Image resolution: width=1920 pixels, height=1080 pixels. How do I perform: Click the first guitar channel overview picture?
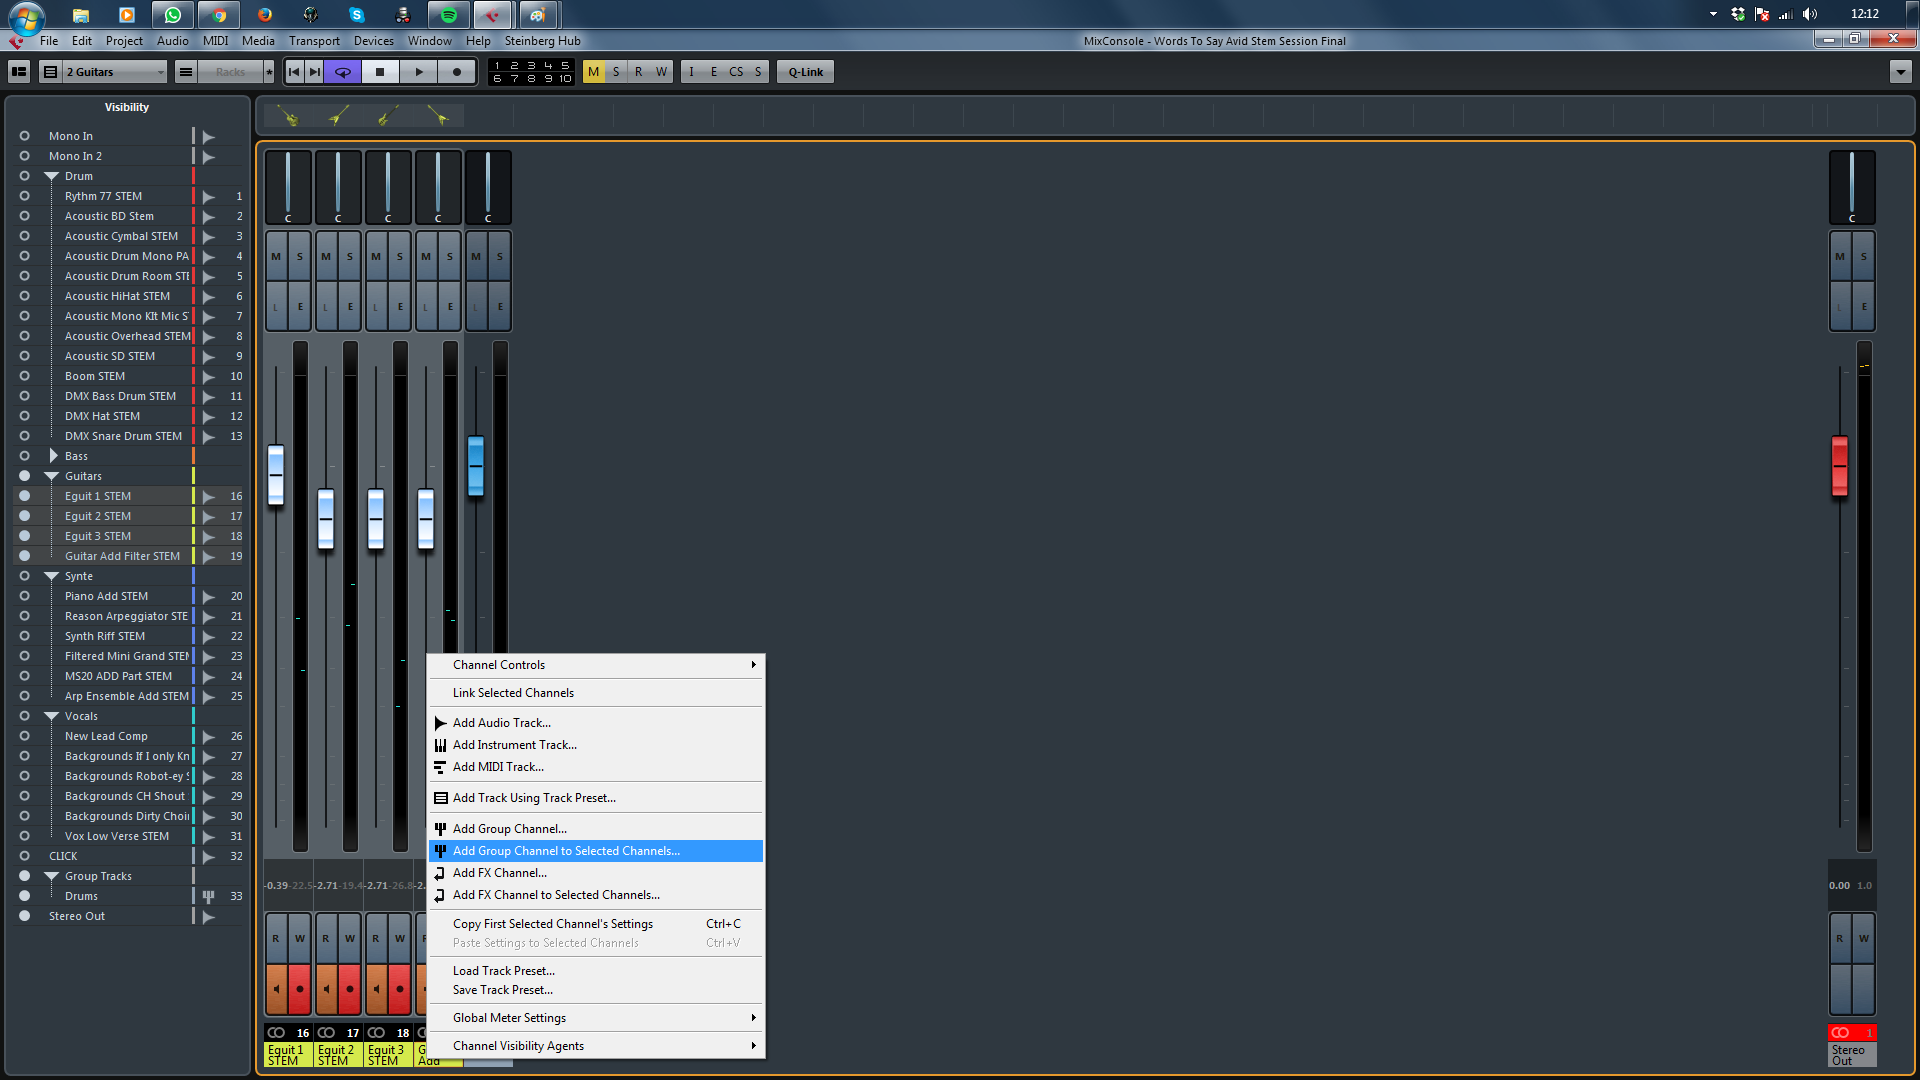point(289,117)
